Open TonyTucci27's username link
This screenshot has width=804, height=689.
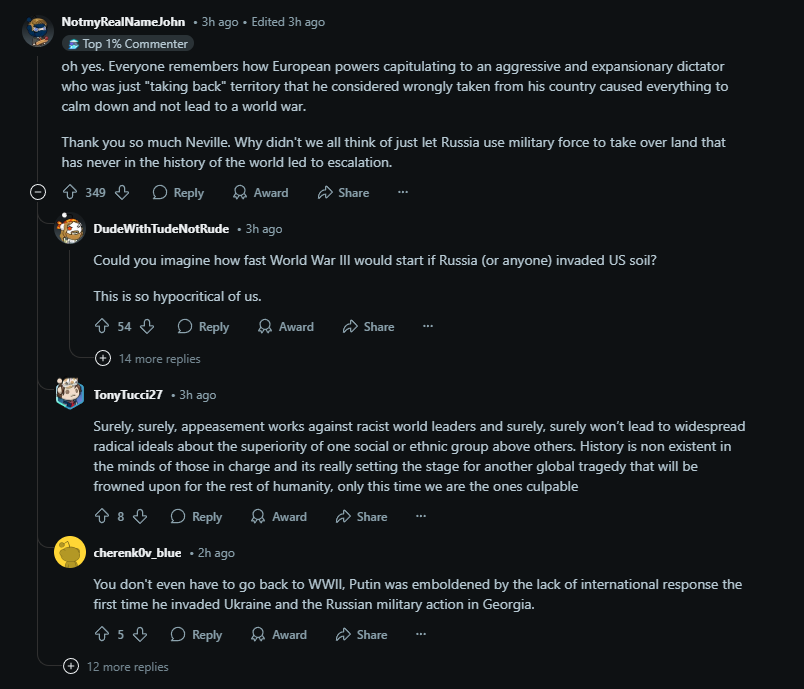pyautogui.click(x=128, y=395)
